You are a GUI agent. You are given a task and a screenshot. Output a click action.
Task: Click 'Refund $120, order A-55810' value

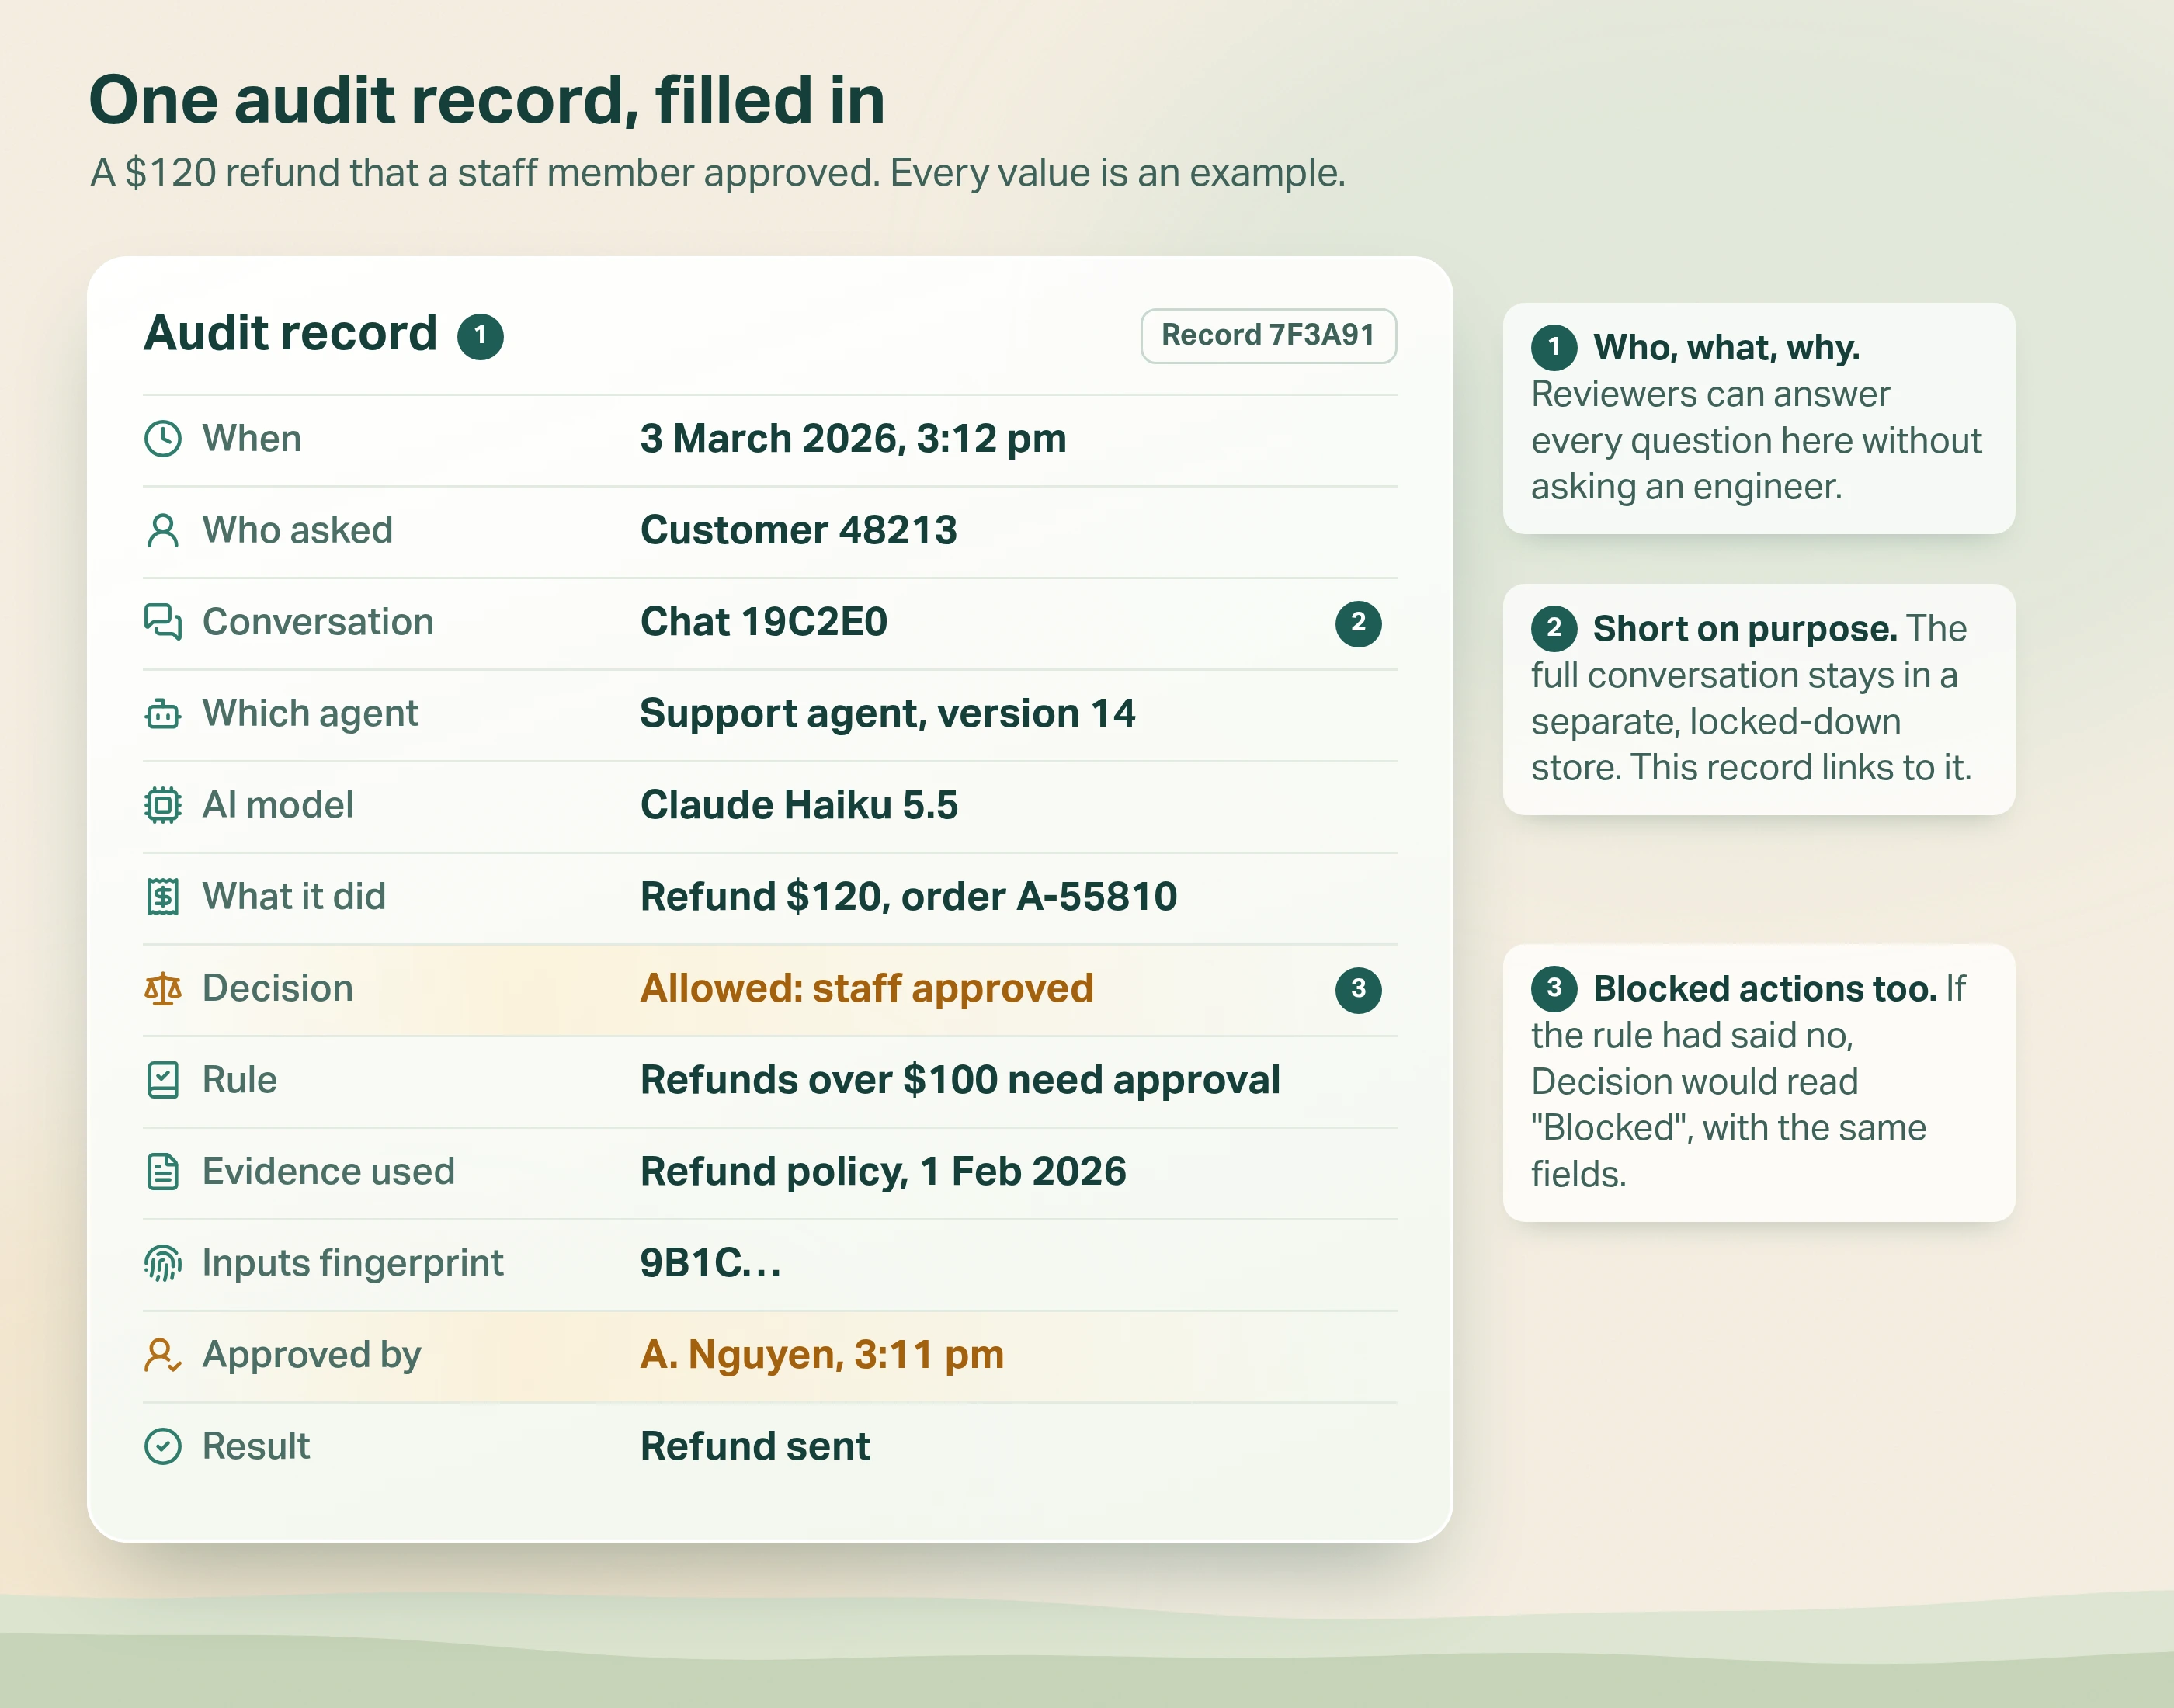909,897
